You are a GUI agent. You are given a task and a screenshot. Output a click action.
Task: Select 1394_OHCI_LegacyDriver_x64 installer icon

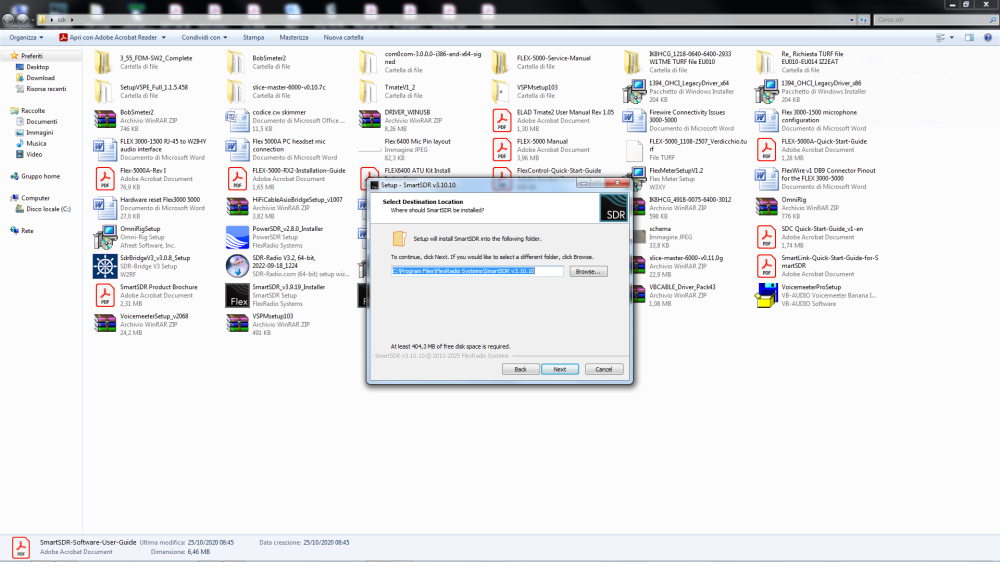pos(634,91)
